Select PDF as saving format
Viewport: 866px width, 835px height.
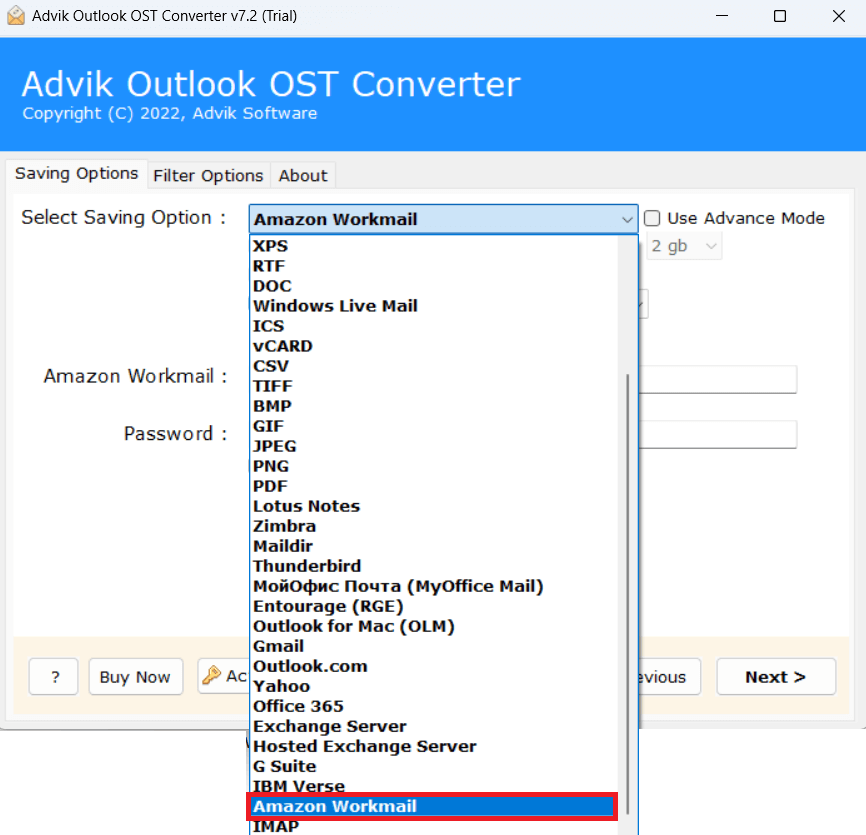click(x=434, y=486)
